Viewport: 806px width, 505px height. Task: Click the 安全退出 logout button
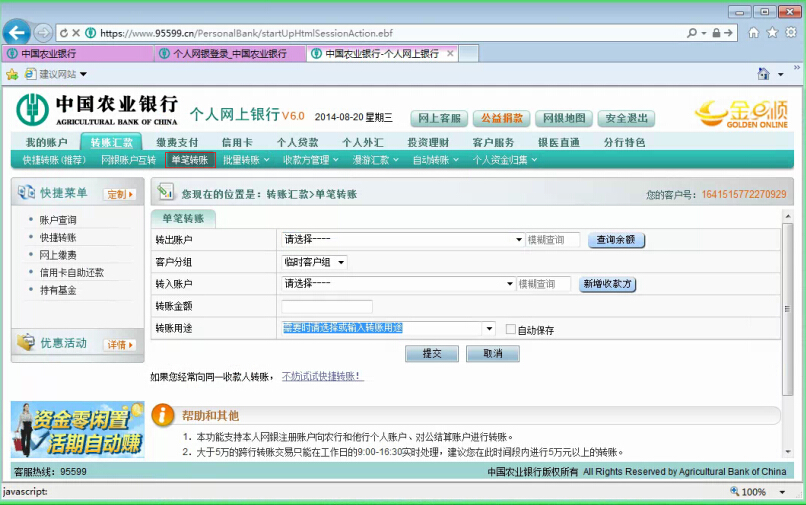(626, 118)
